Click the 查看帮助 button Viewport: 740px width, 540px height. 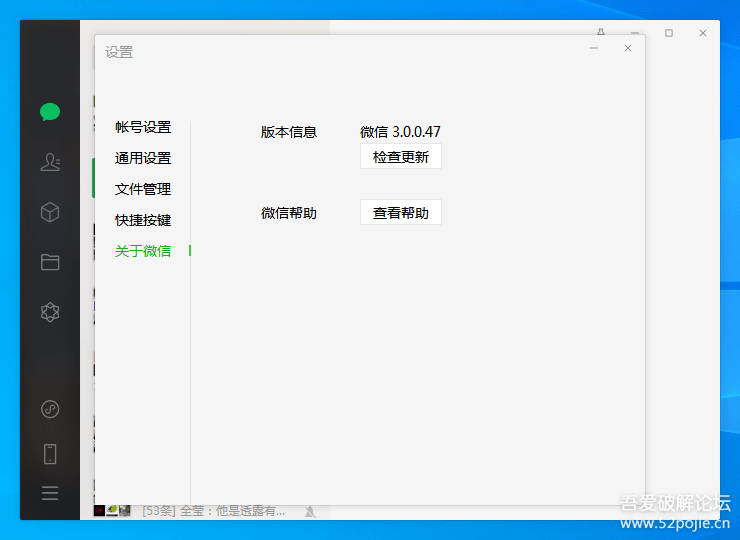point(400,213)
